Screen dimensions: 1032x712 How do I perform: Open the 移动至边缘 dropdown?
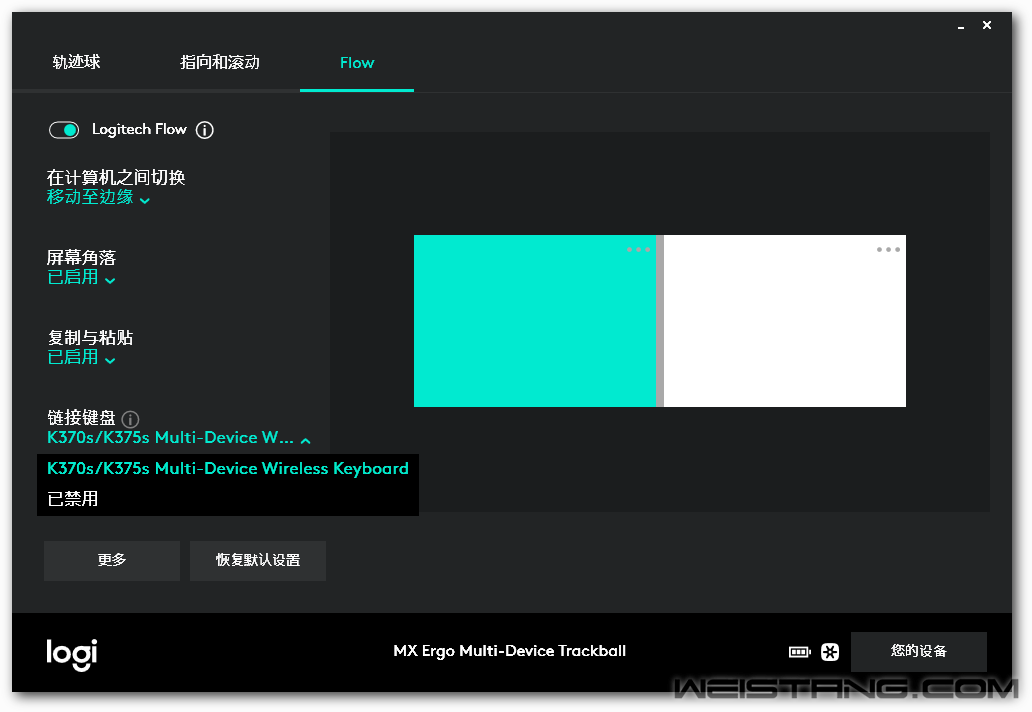pos(98,197)
